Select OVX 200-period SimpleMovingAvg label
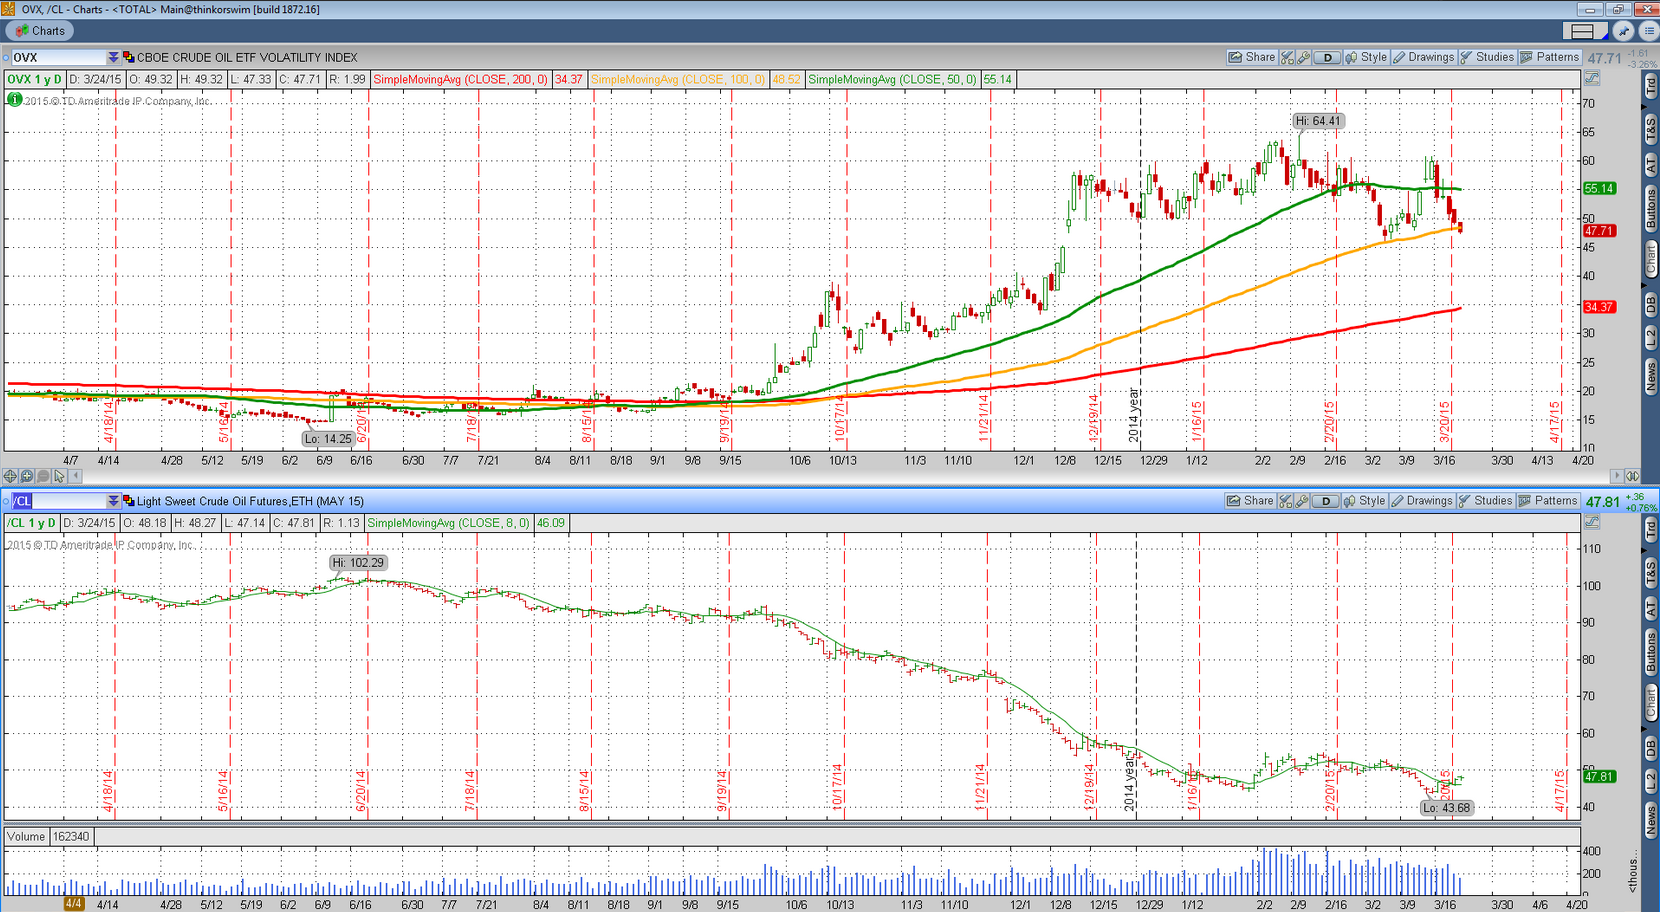1667x912 pixels. click(x=460, y=79)
